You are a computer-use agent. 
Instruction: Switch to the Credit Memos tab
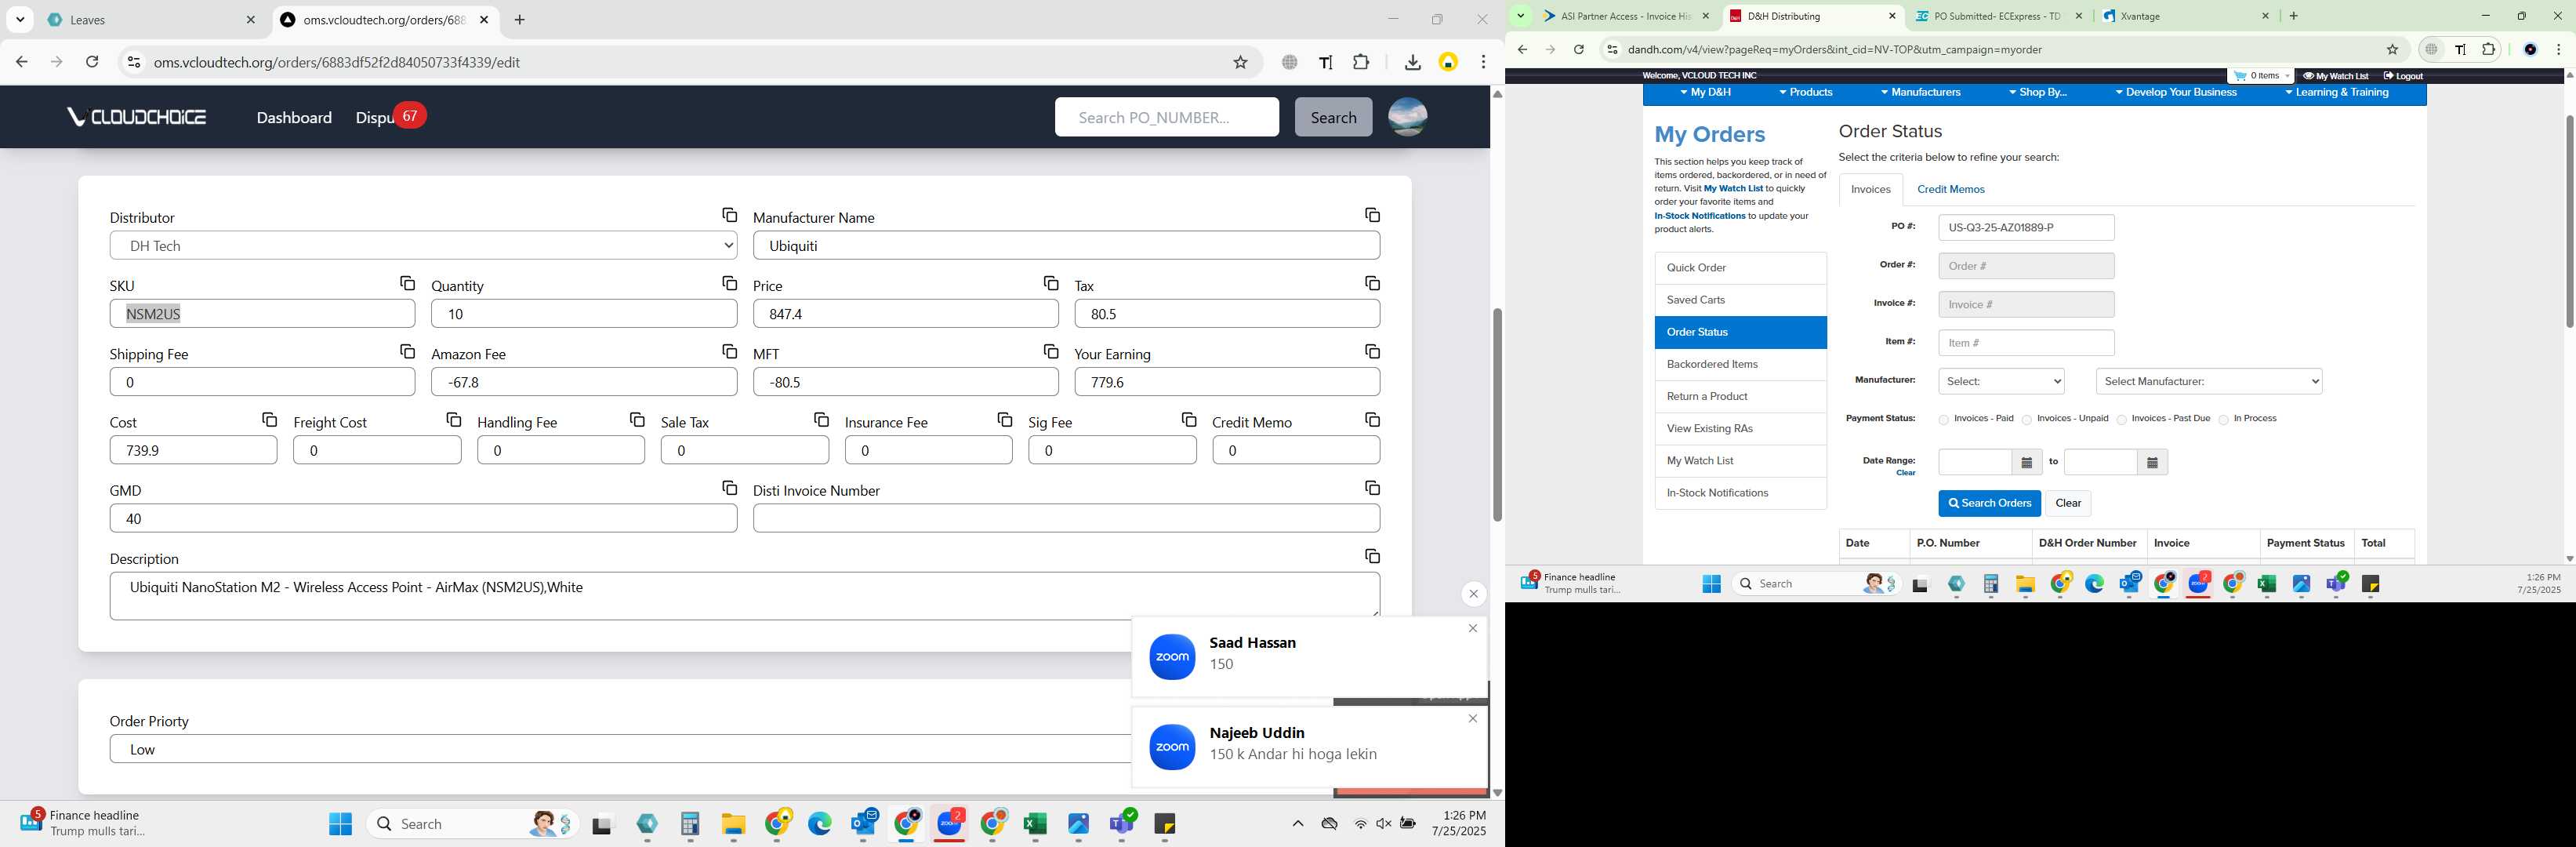point(1950,189)
